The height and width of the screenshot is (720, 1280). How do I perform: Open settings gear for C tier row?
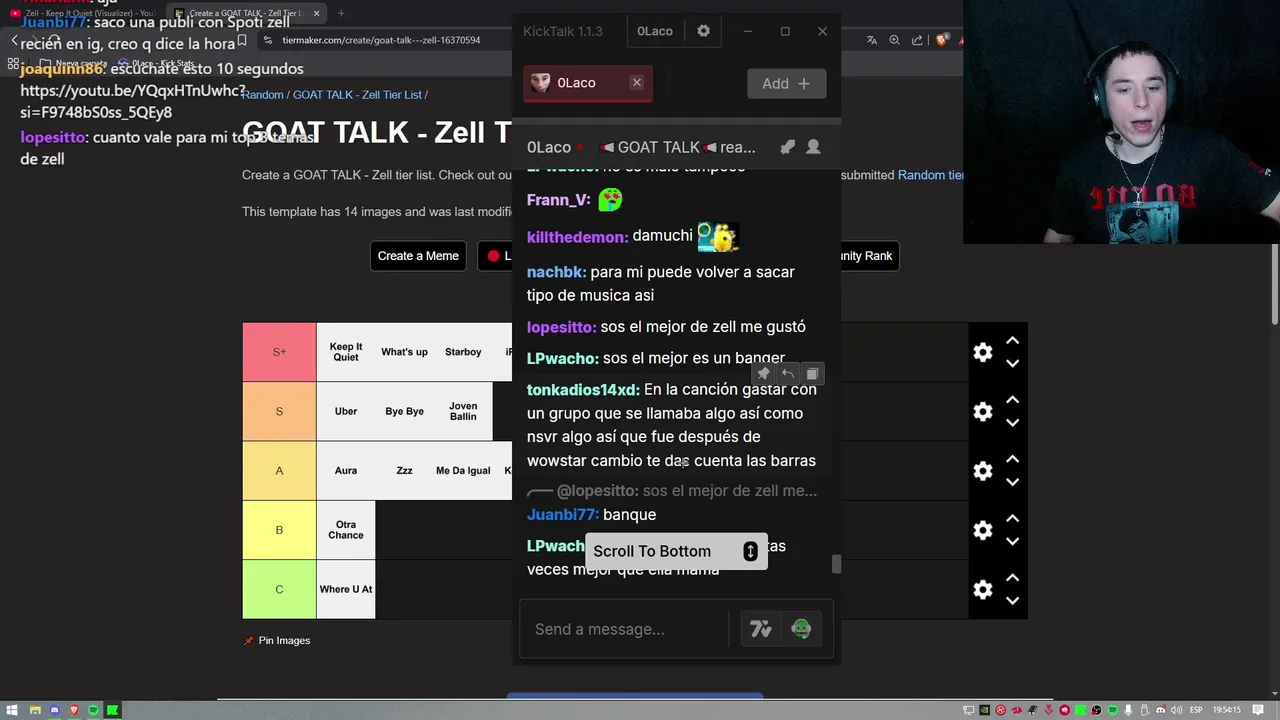(x=983, y=589)
